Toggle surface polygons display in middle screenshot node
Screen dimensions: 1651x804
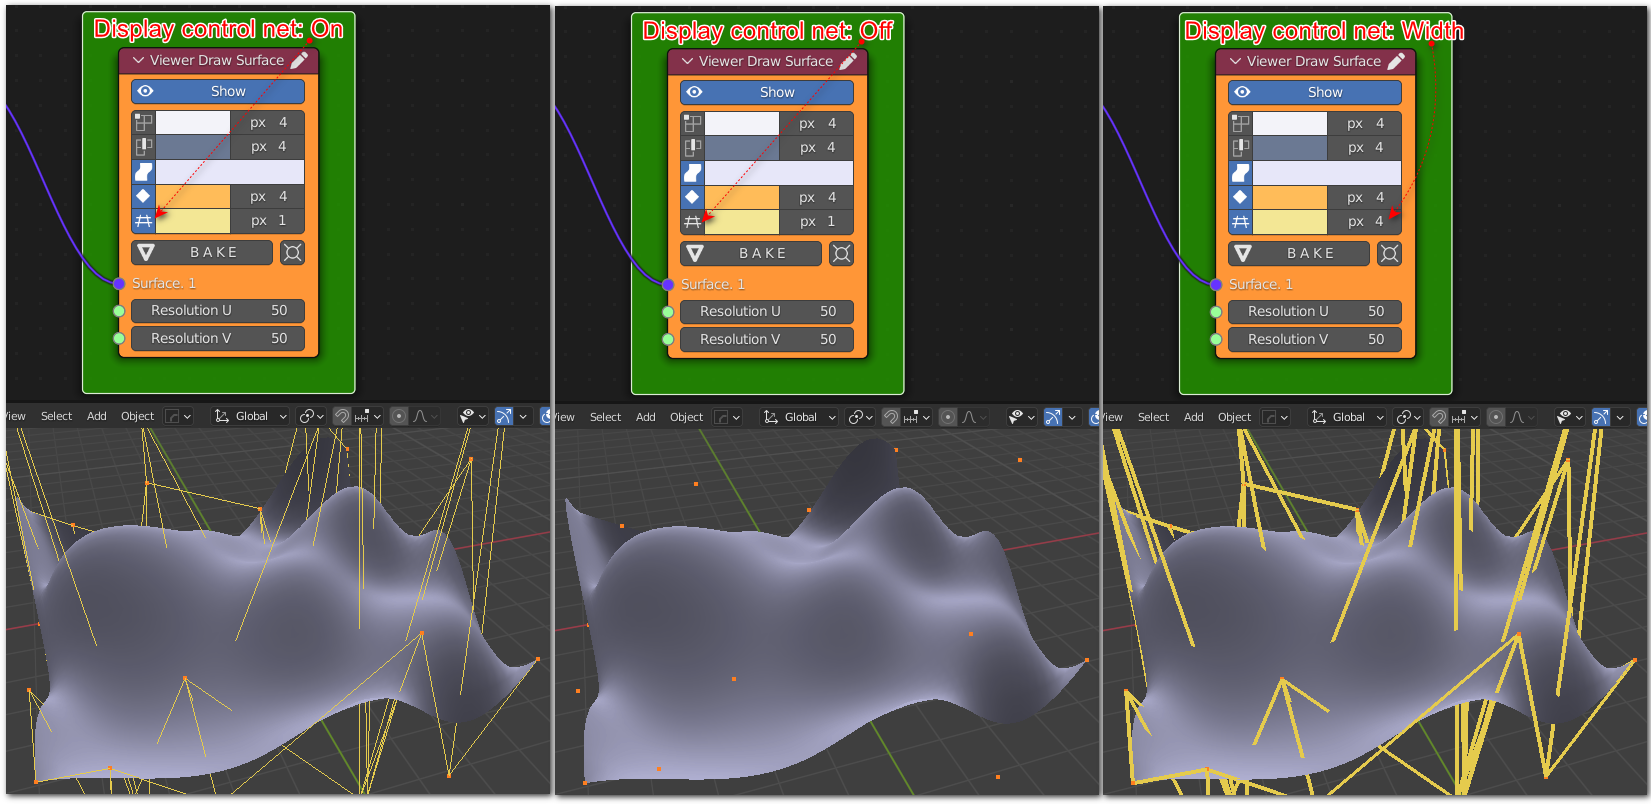[x=693, y=173]
